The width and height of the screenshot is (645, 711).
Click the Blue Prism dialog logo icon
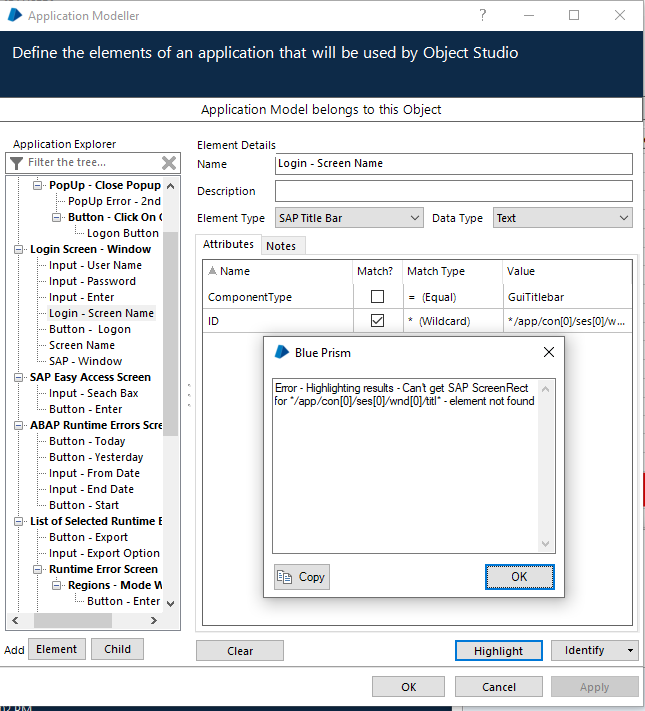[x=282, y=352]
